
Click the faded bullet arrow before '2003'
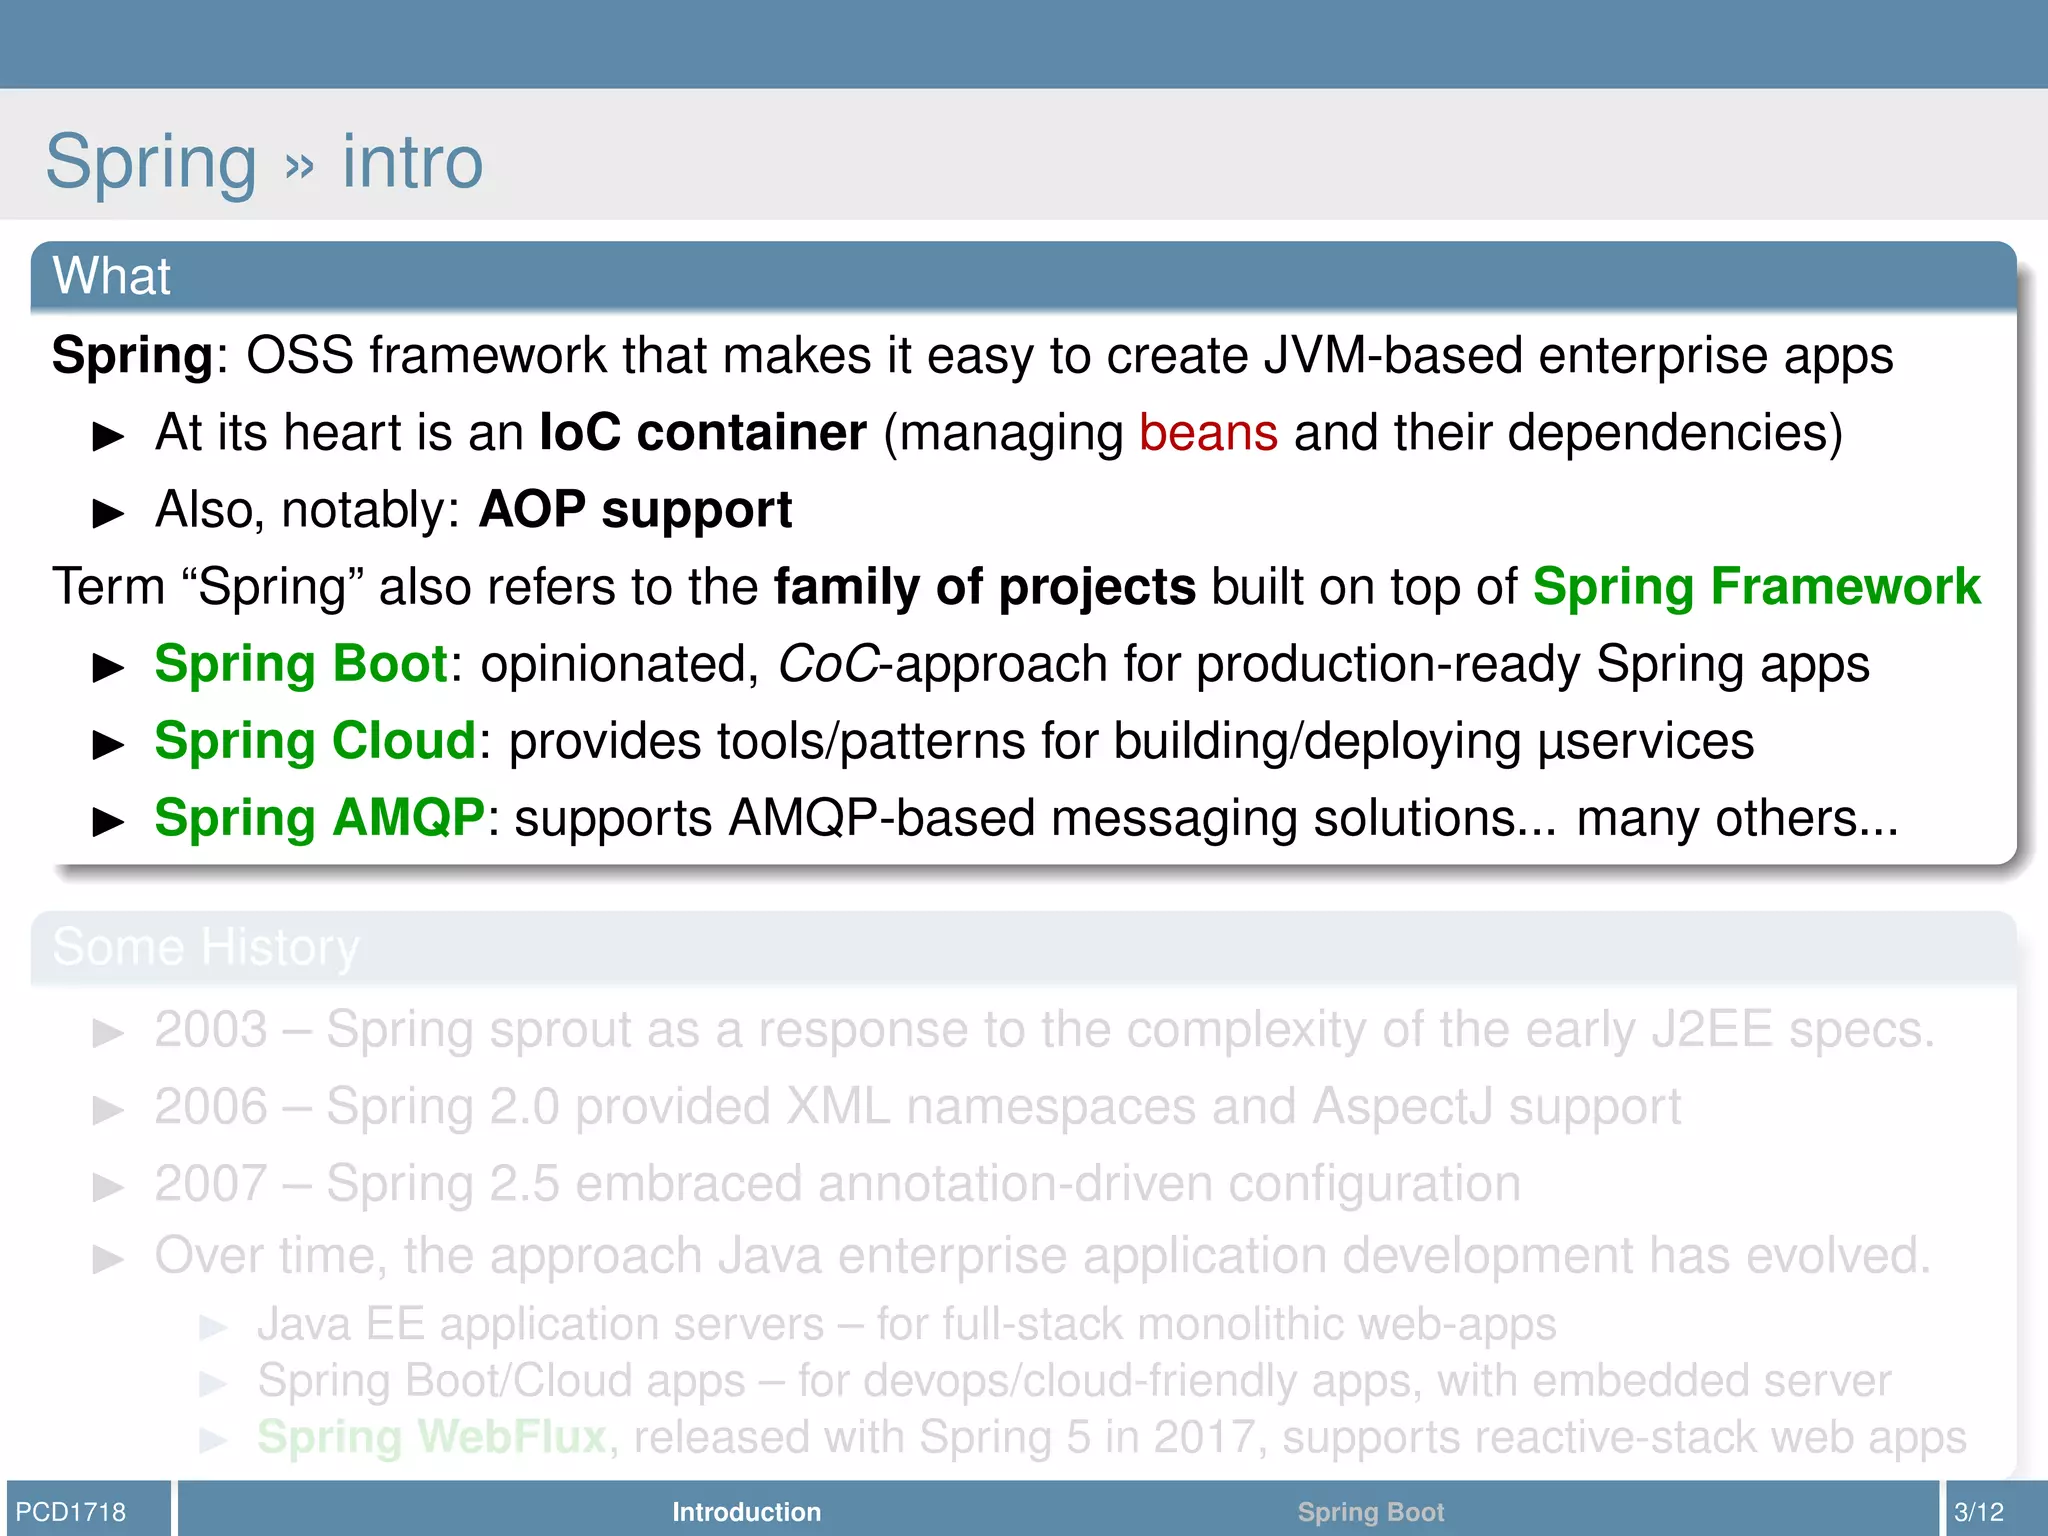[108, 1033]
